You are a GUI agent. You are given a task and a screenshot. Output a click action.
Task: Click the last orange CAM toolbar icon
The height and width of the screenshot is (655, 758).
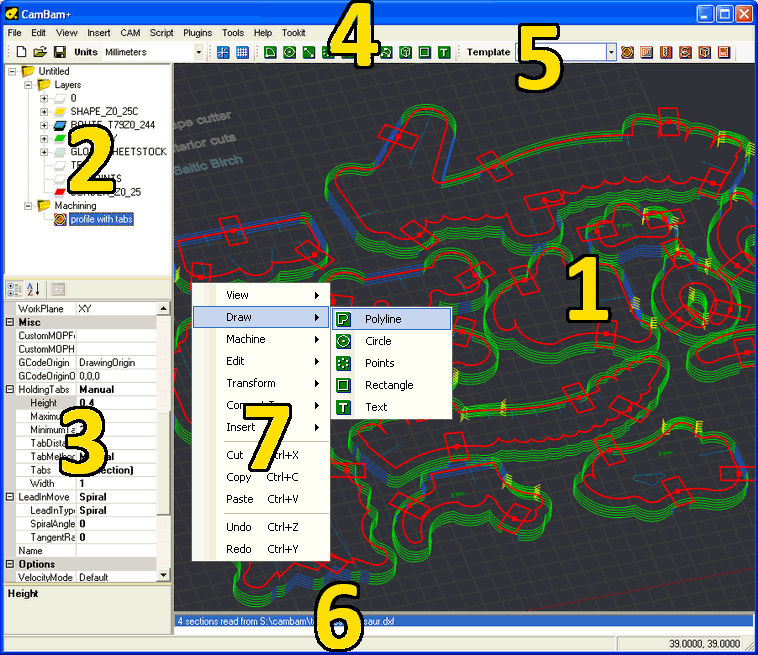[724, 52]
